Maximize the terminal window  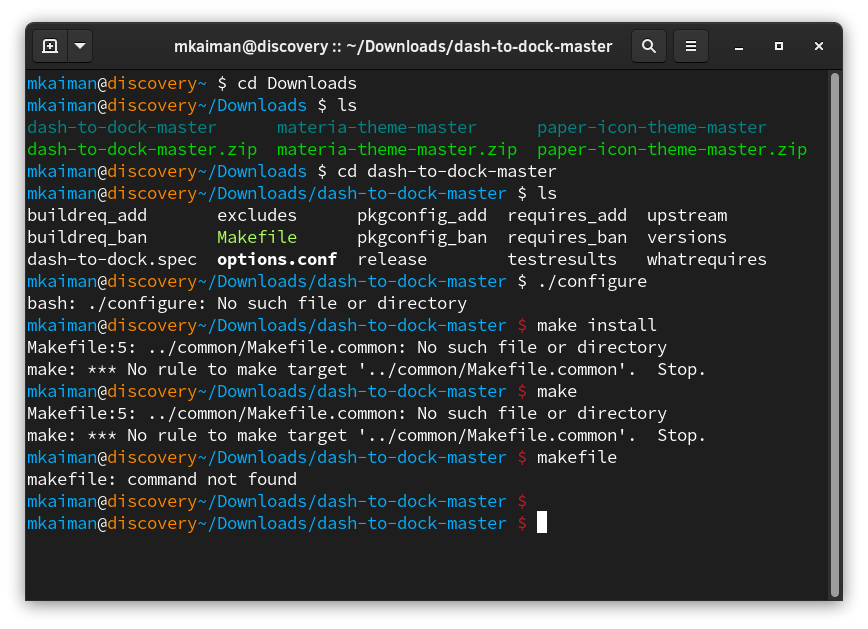click(x=779, y=46)
